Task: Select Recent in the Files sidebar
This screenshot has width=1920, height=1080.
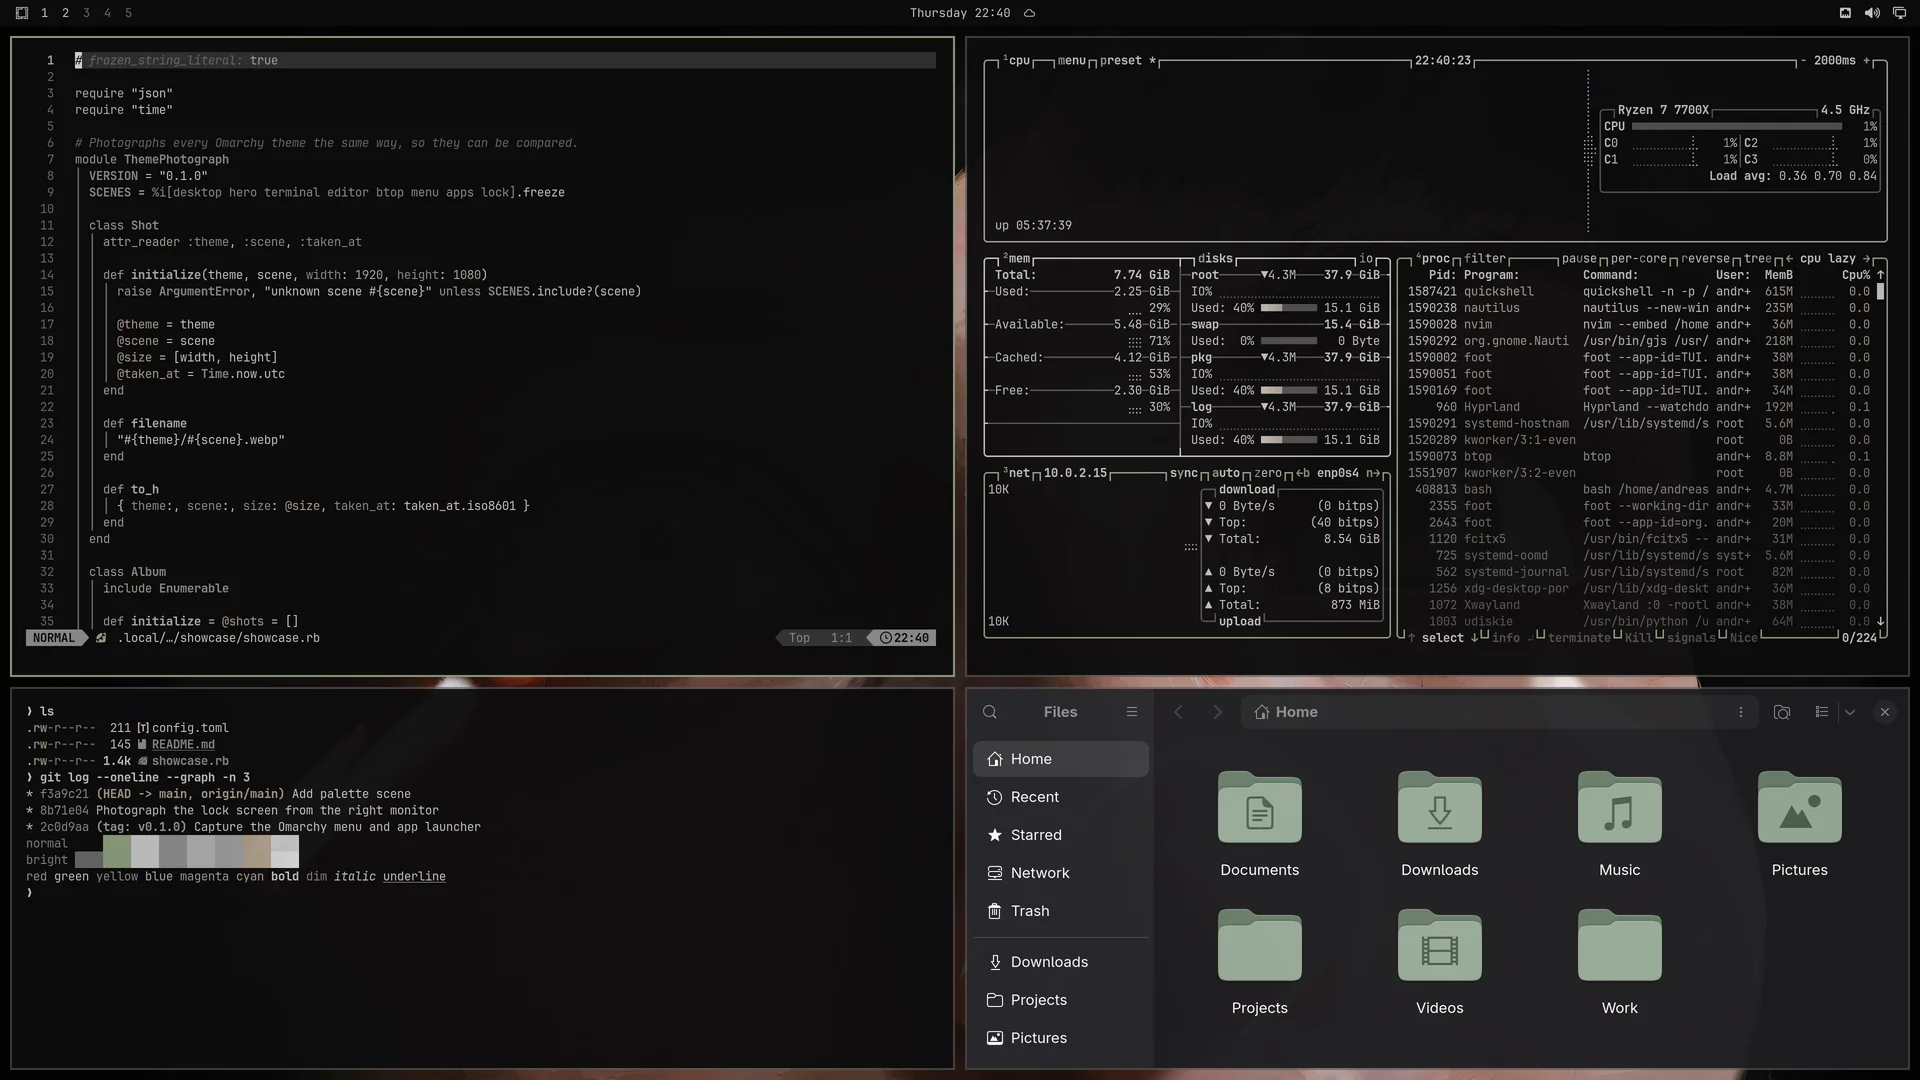Action: [x=1061, y=797]
